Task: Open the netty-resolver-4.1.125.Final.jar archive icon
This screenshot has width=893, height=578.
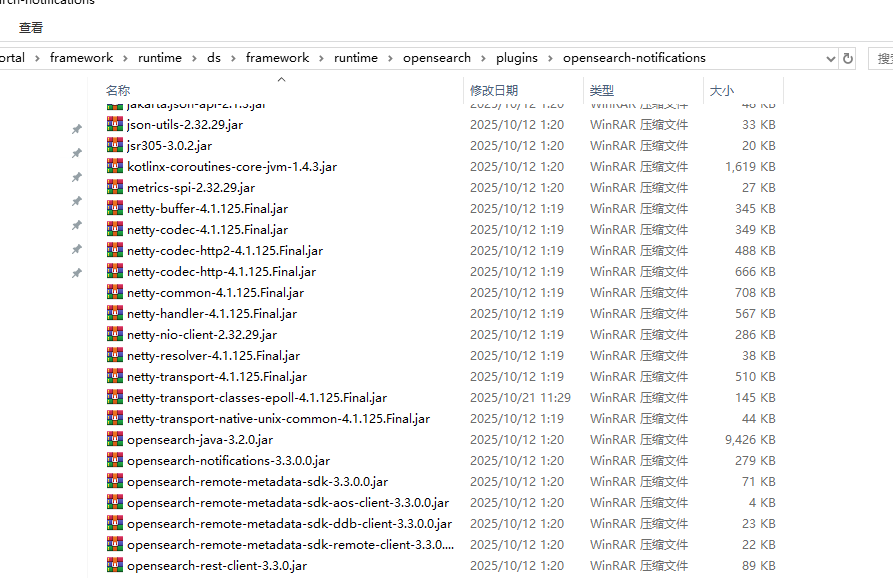Action: pos(114,355)
